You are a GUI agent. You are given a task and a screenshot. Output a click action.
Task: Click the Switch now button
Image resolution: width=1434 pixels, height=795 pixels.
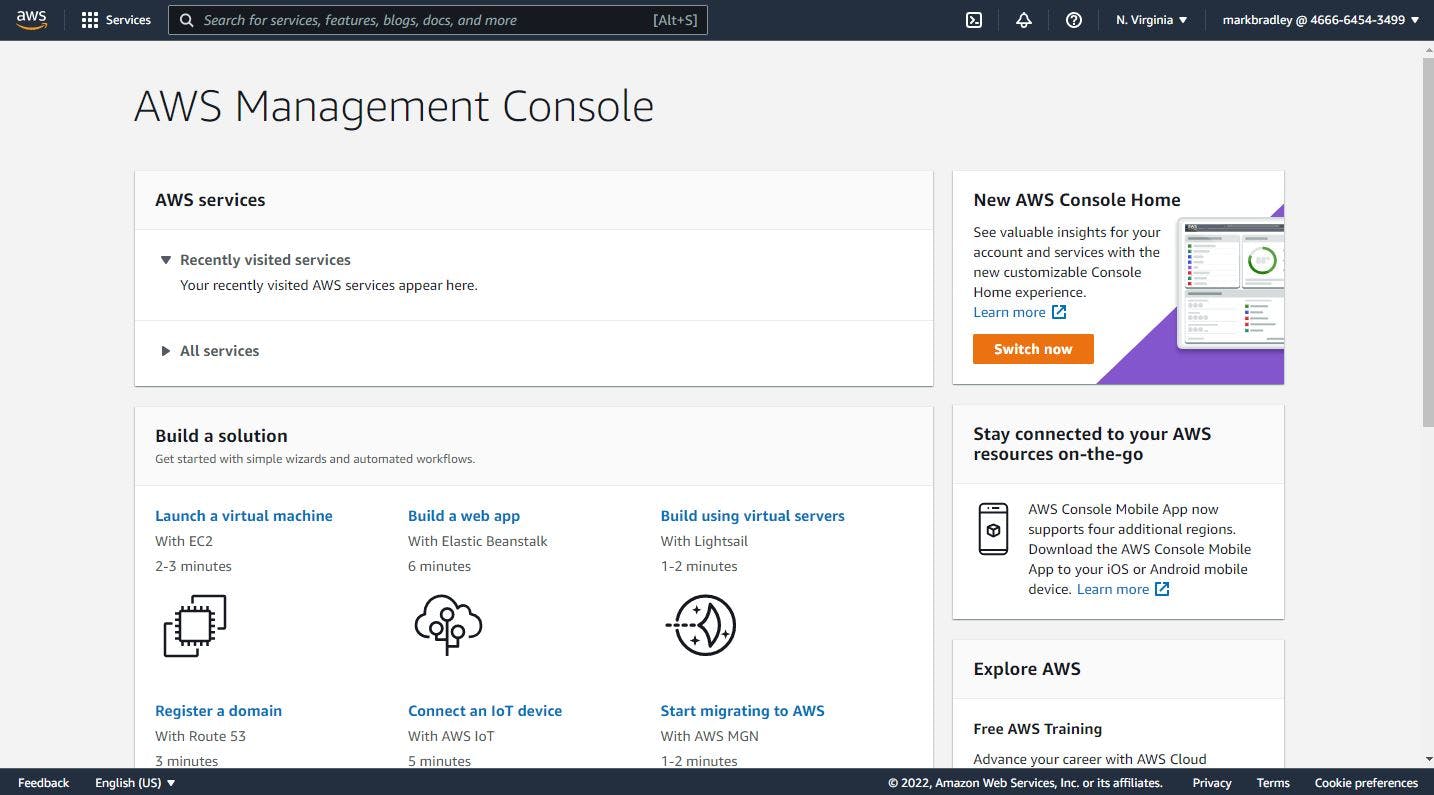pos(1033,349)
